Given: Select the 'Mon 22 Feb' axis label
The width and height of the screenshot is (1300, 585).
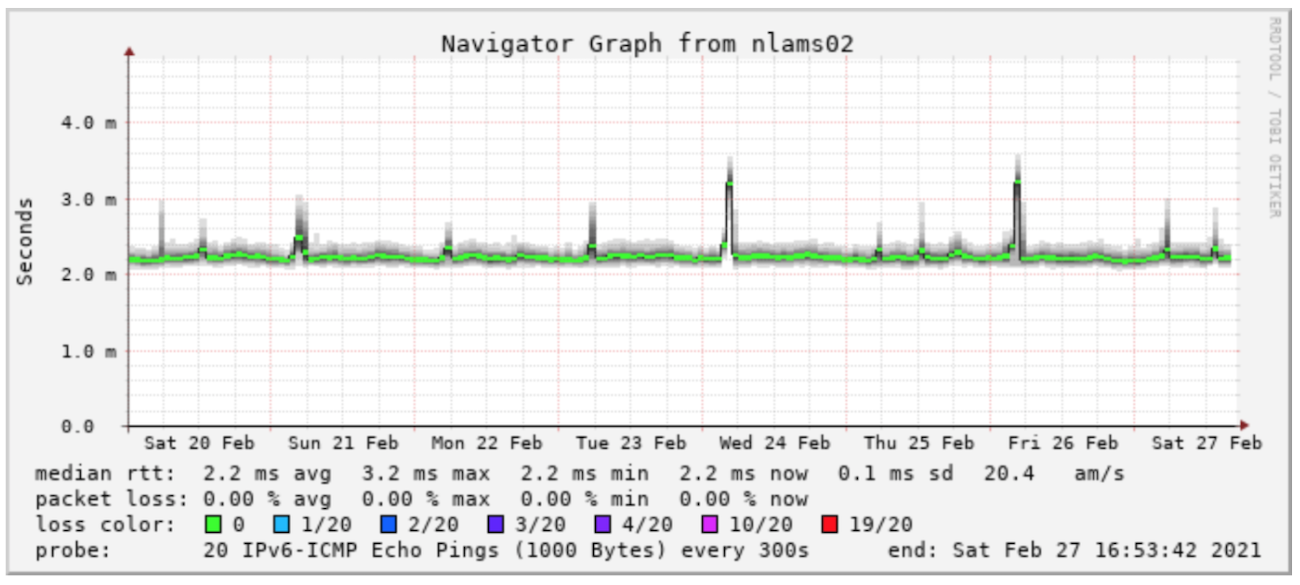Looking at the screenshot, I should click(x=487, y=443).
